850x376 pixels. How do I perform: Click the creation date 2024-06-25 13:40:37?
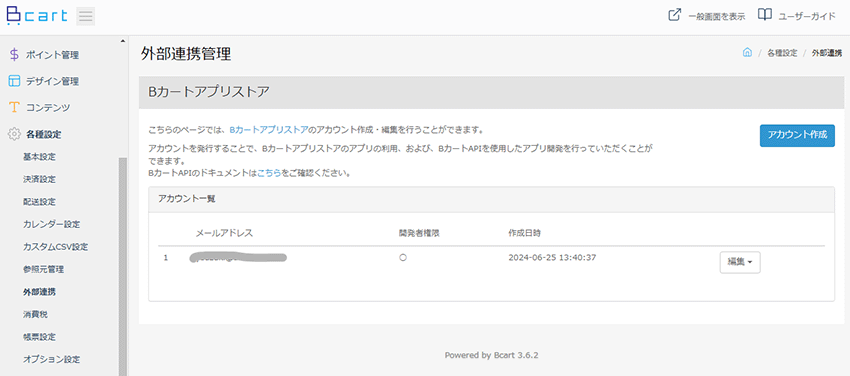(x=552, y=258)
